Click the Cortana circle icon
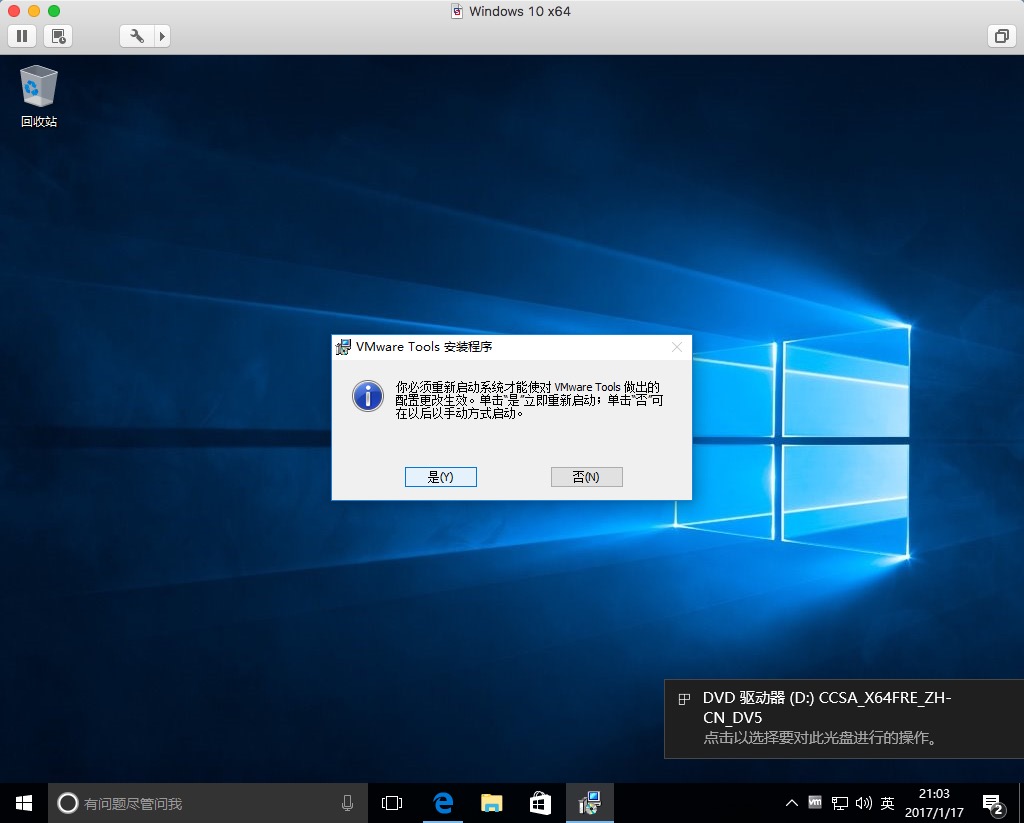 [x=68, y=803]
